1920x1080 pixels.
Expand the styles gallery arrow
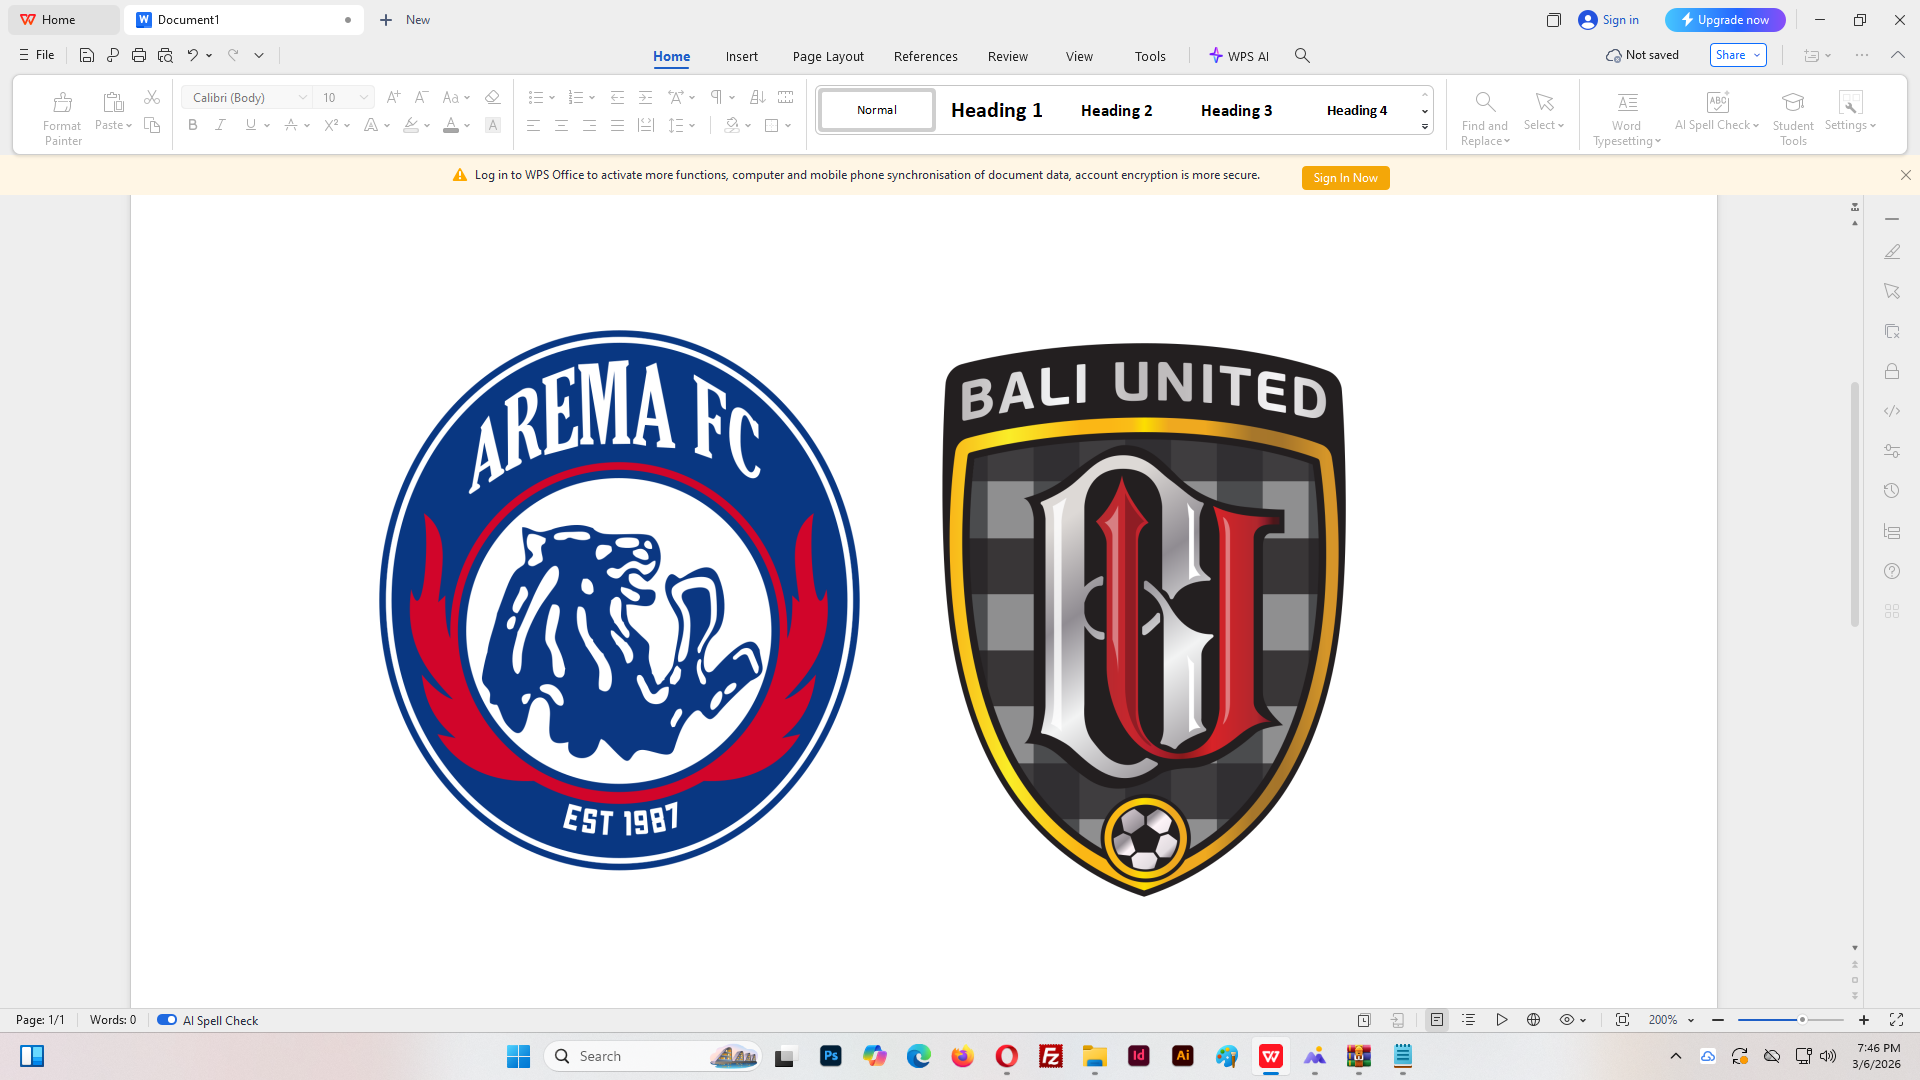[x=1425, y=127]
